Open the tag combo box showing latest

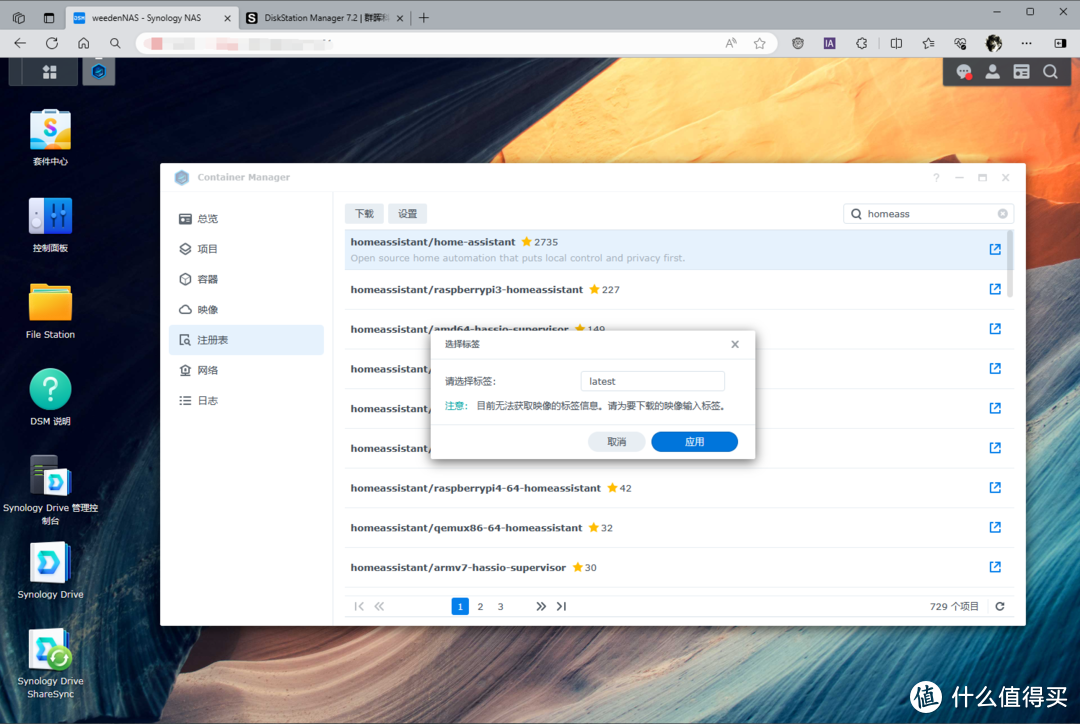pyautogui.click(x=652, y=381)
